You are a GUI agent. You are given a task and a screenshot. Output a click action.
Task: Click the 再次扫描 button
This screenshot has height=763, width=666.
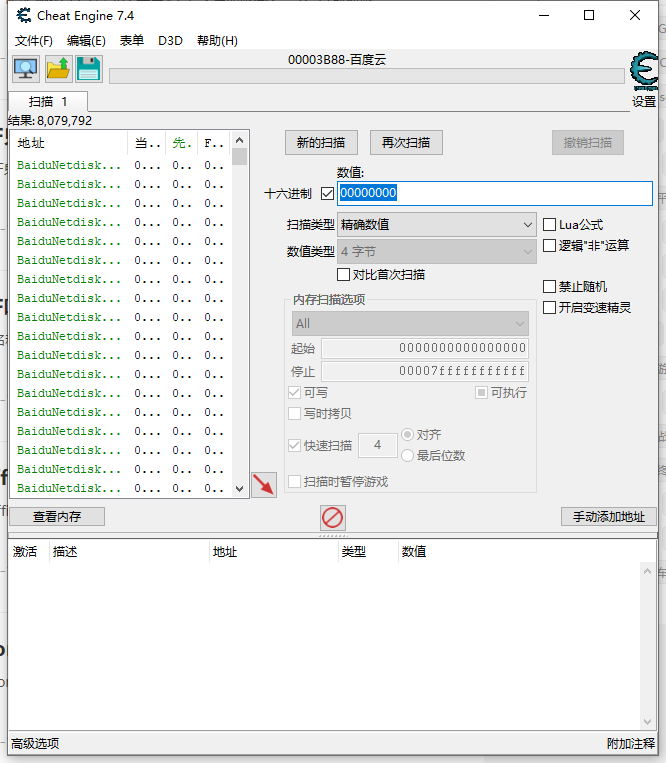coord(406,143)
